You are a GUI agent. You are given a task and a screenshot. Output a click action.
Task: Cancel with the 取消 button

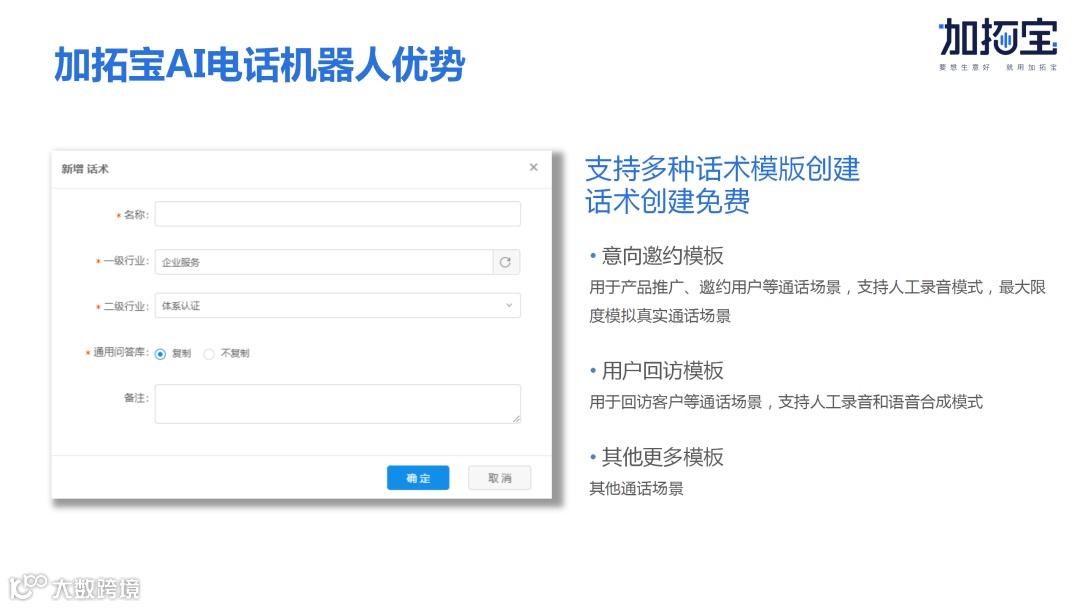[x=499, y=478]
